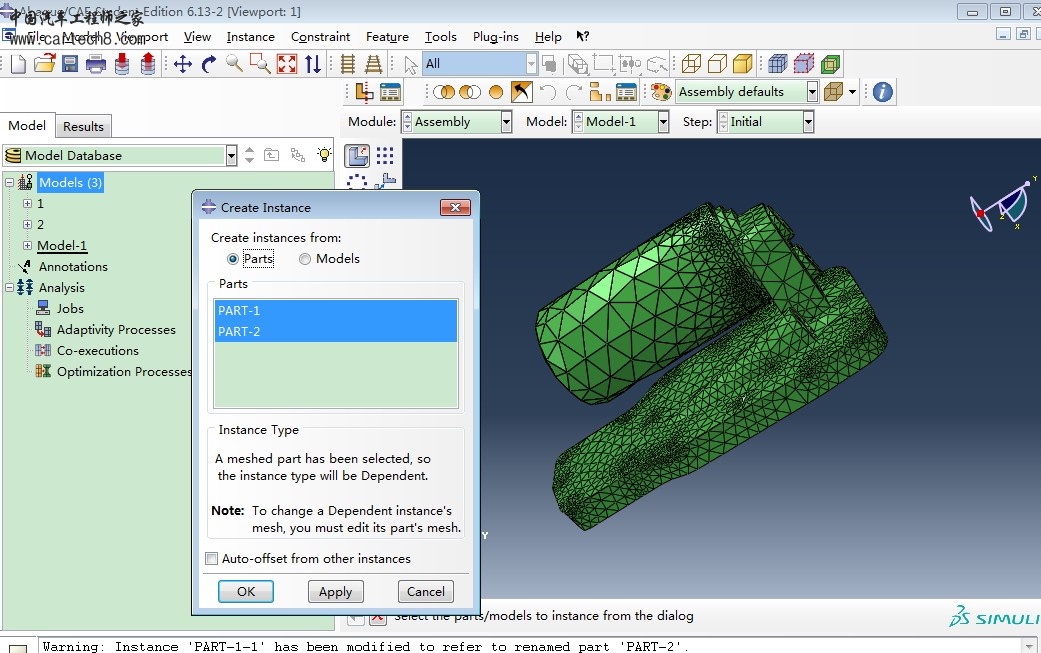The image size is (1041, 653).
Task: Click the Auto-Fit View icon
Action: [x=287, y=64]
